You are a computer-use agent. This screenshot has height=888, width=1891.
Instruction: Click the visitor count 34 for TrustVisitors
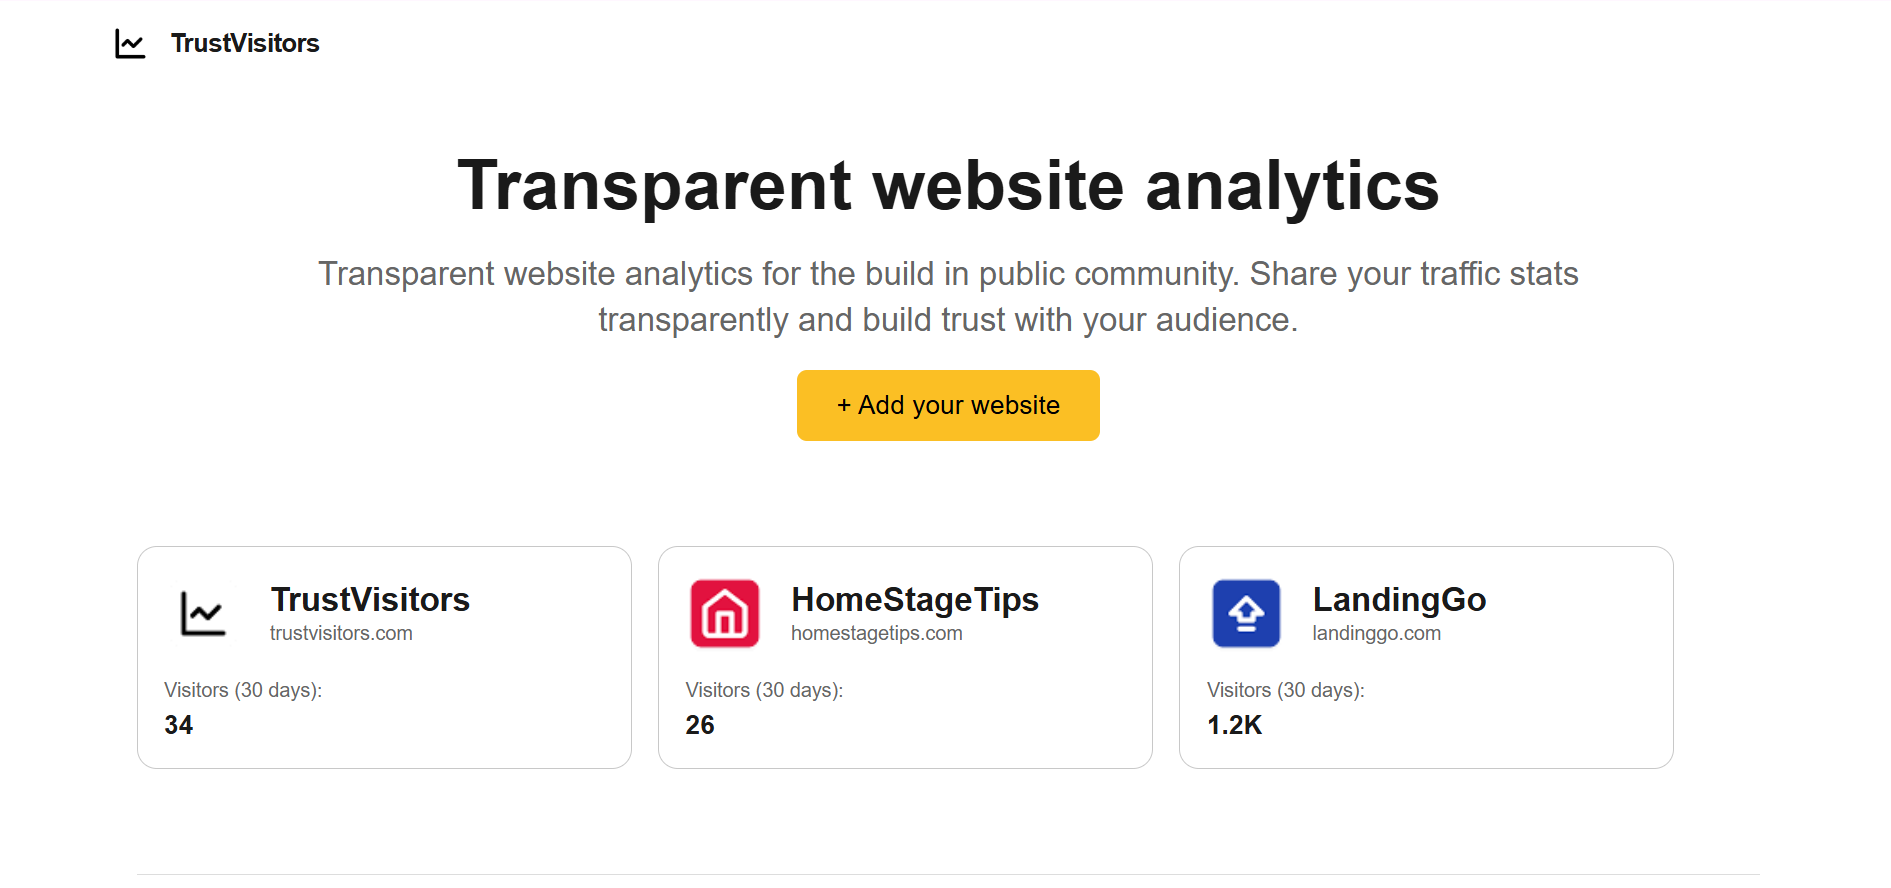pyautogui.click(x=179, y=725)
